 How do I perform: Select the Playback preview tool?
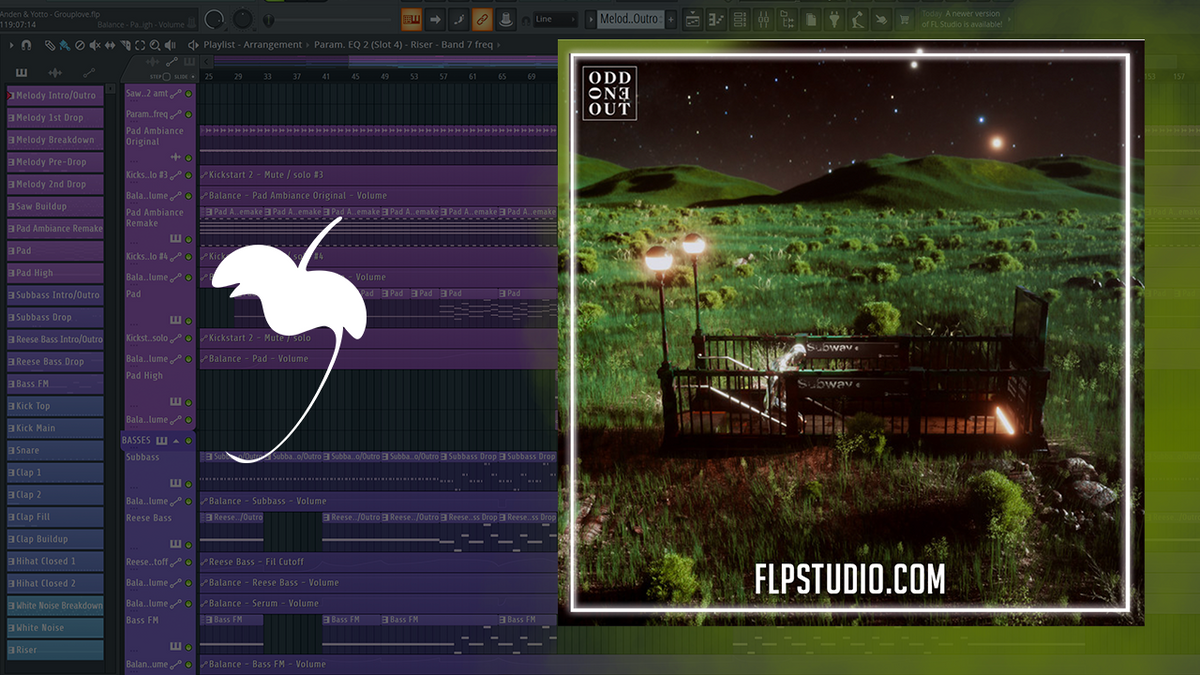tap(170, 44)
